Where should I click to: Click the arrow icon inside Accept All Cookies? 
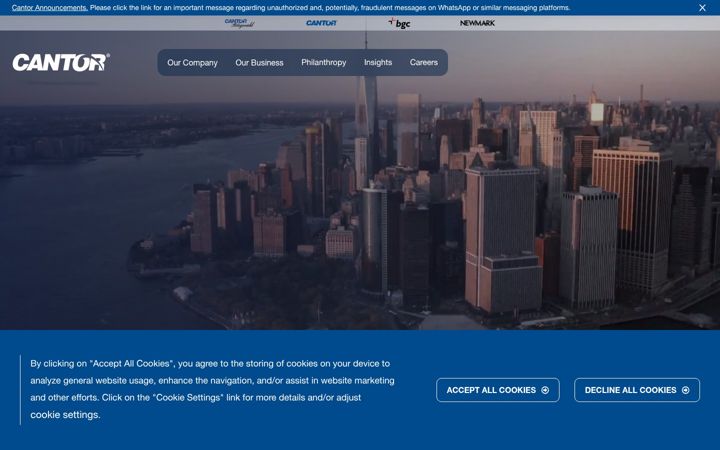tap(545, 390)
